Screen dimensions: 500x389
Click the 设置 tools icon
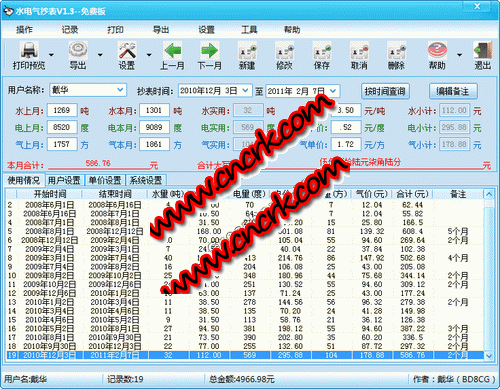127,50
